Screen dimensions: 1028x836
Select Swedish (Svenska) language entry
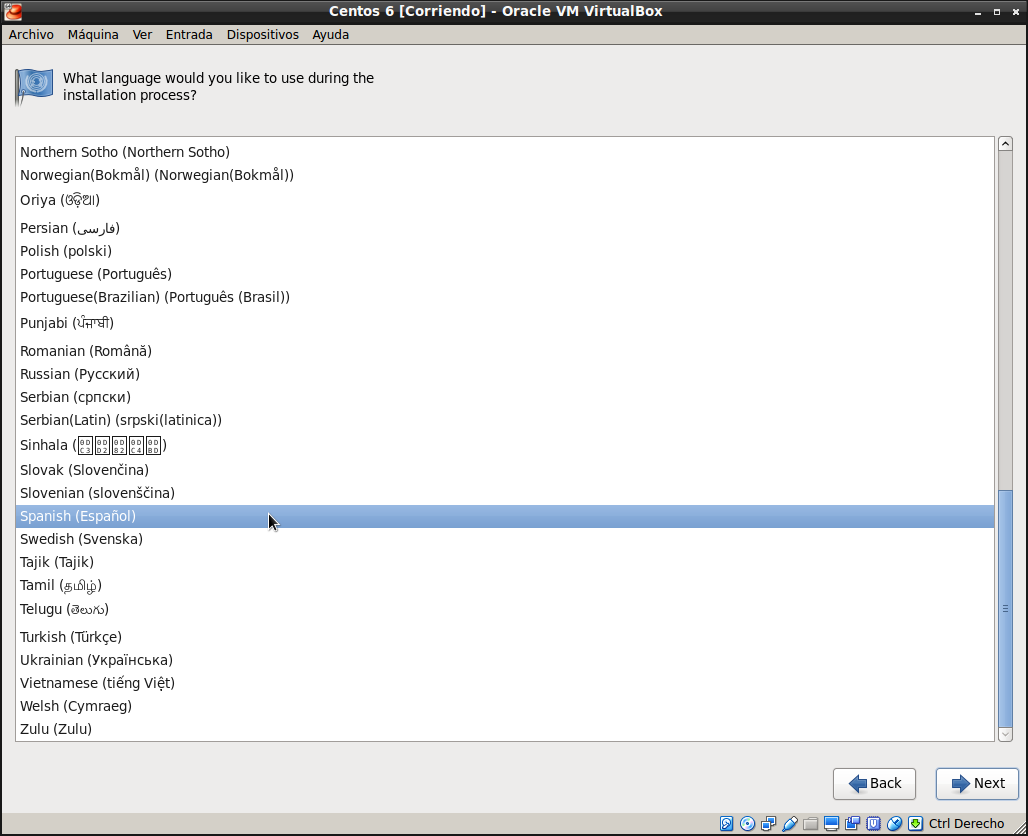pyautogui.click(x=81, y=539)
